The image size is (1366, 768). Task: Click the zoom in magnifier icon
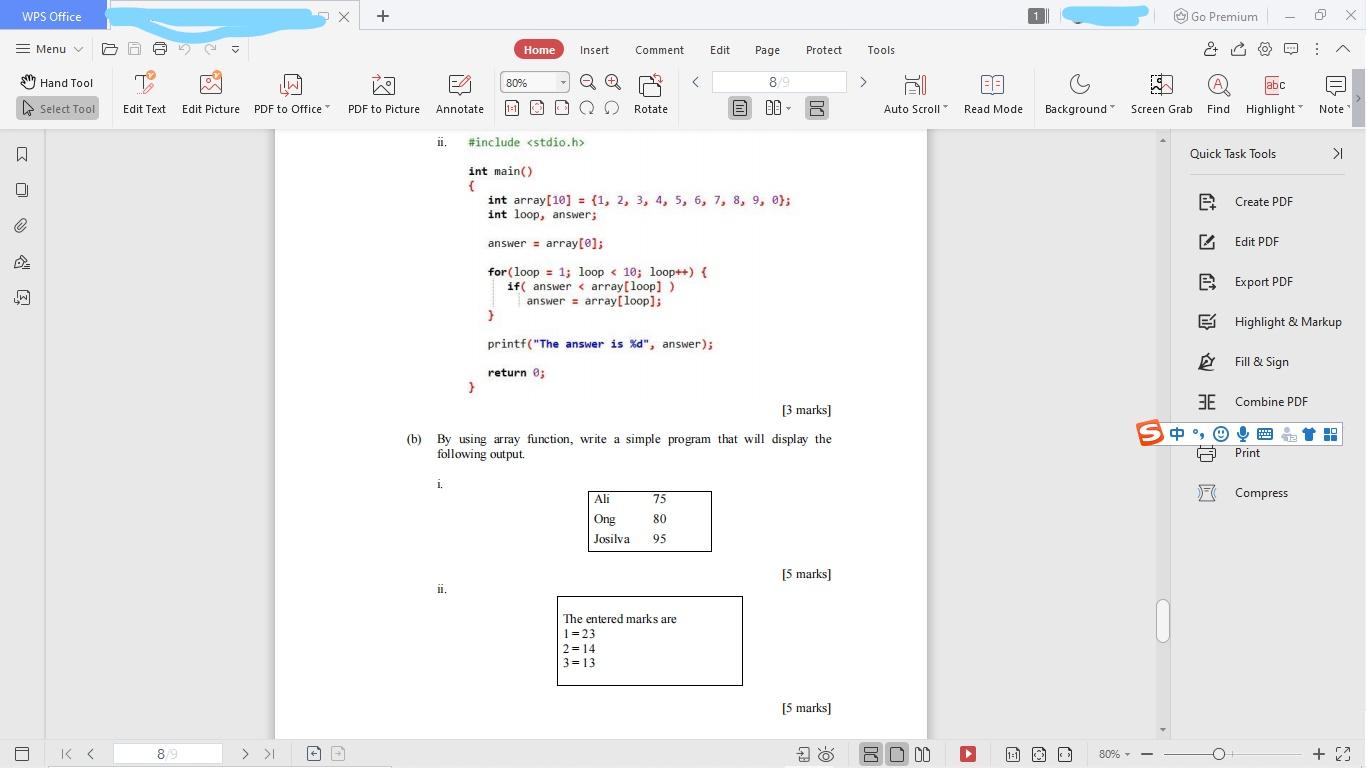coord(613,83)
